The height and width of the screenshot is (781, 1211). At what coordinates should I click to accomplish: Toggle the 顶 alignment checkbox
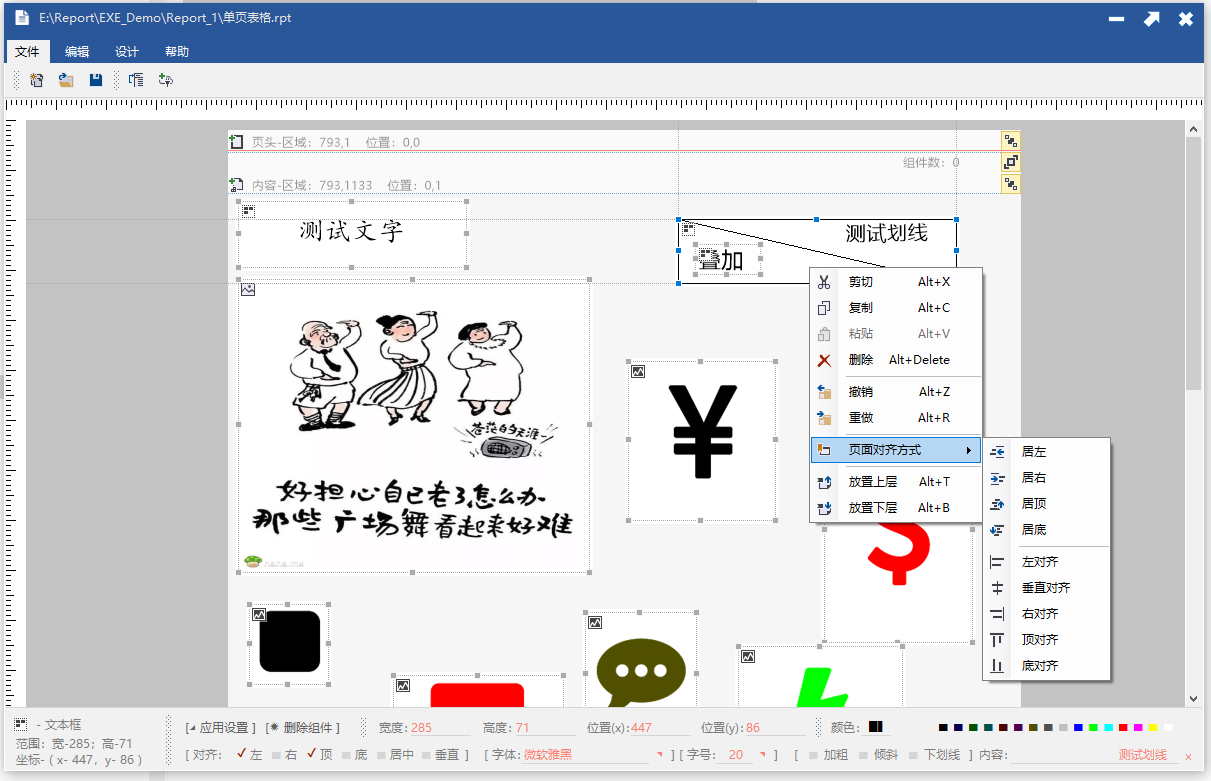312,754
